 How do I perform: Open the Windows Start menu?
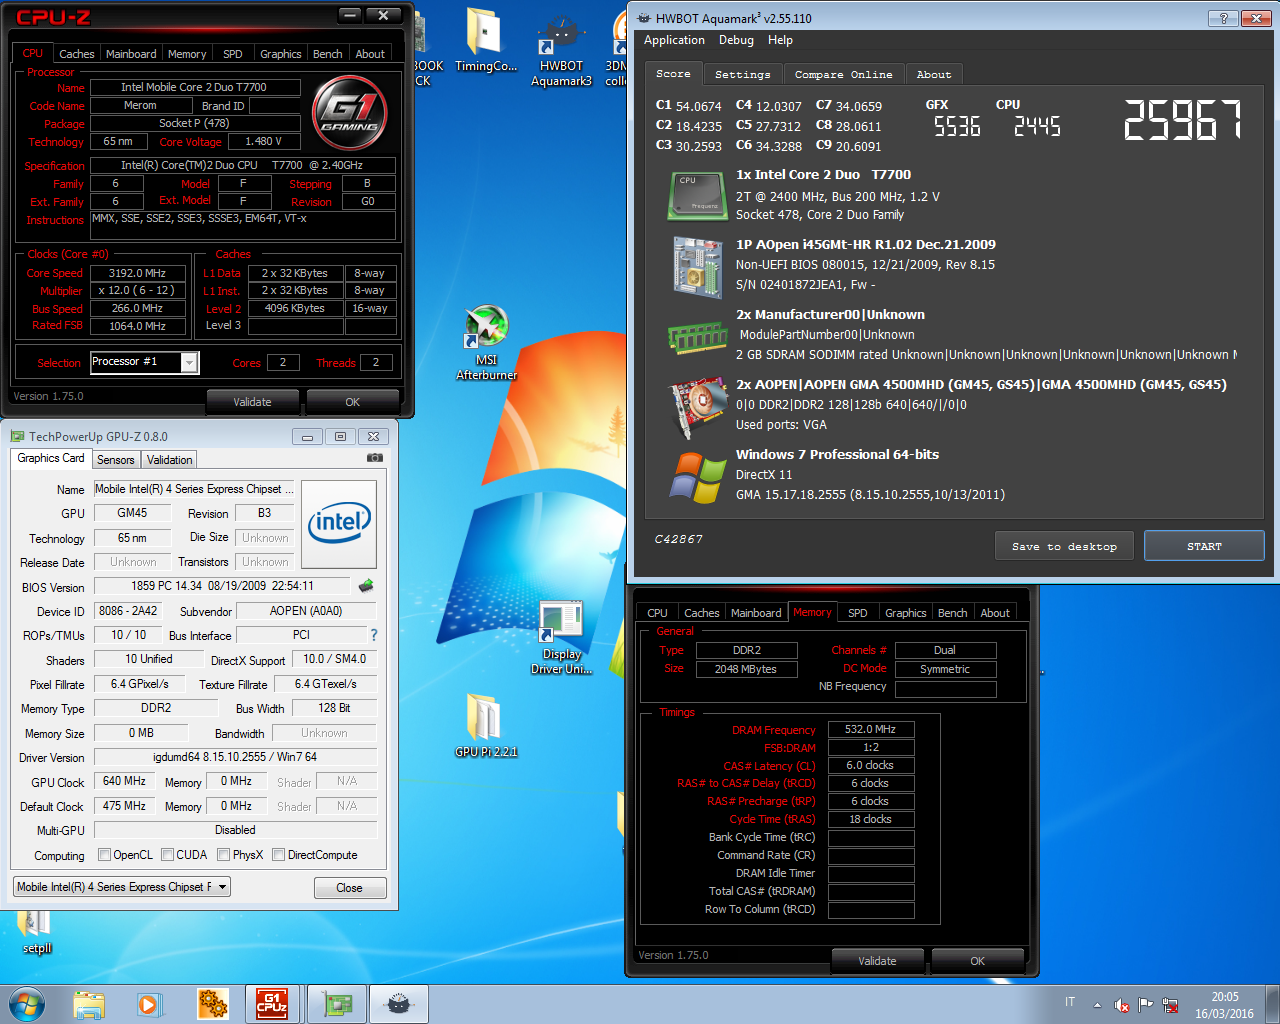point(27,1004)
